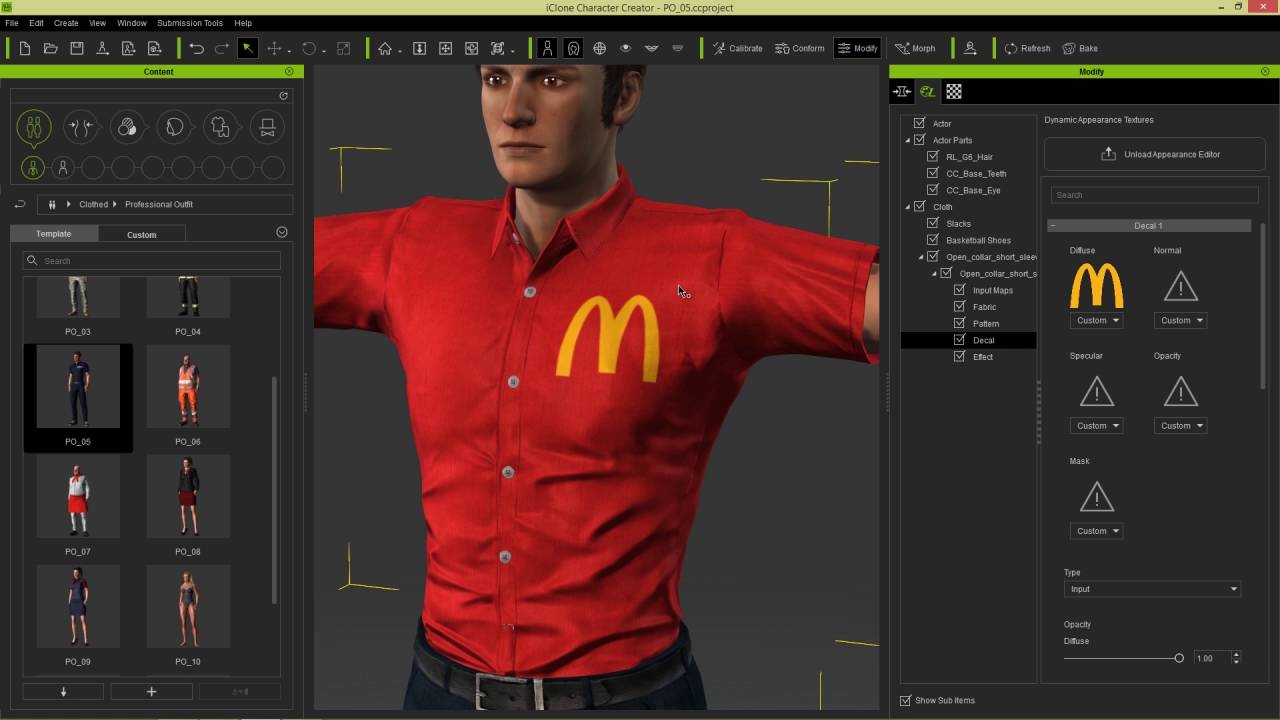Toggle the Pattern checkbox
1280x720 pixels.
point(960,323)
